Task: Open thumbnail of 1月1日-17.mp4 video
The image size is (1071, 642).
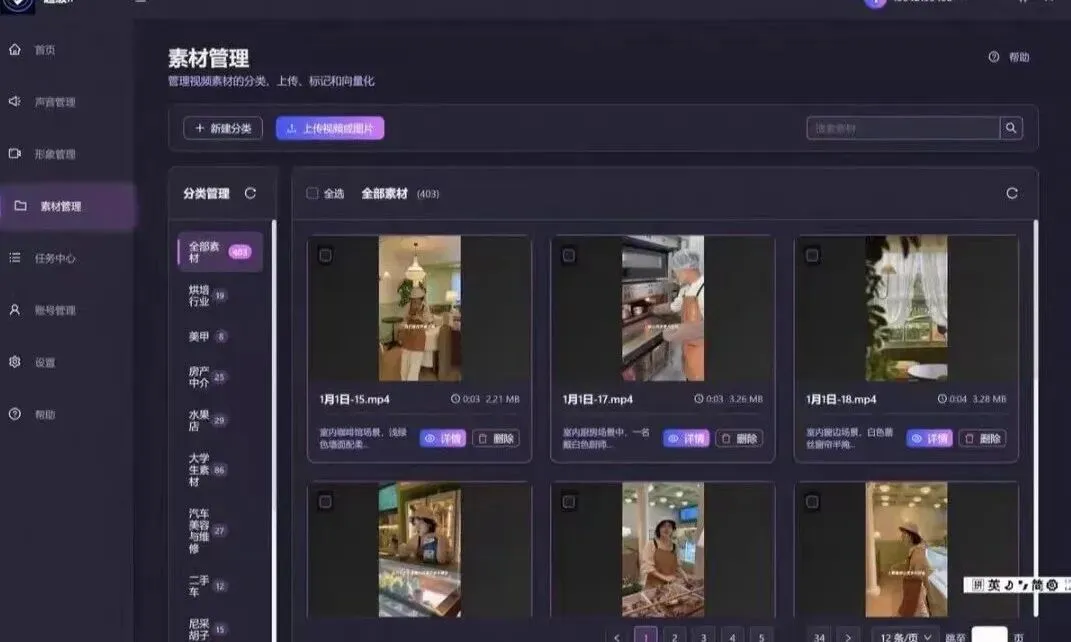Action: coord(663,308)
